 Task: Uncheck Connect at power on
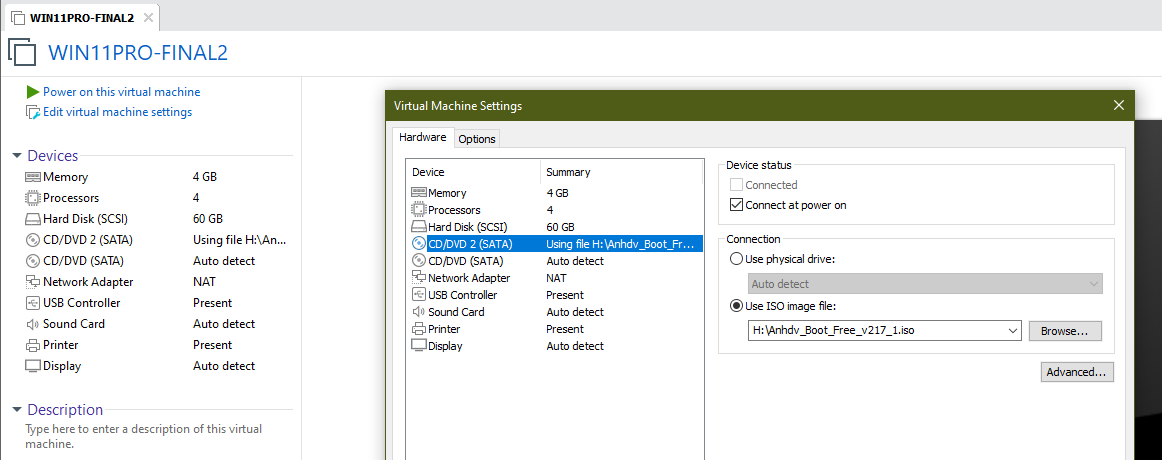pyautogui.click(x=736, y=205)
